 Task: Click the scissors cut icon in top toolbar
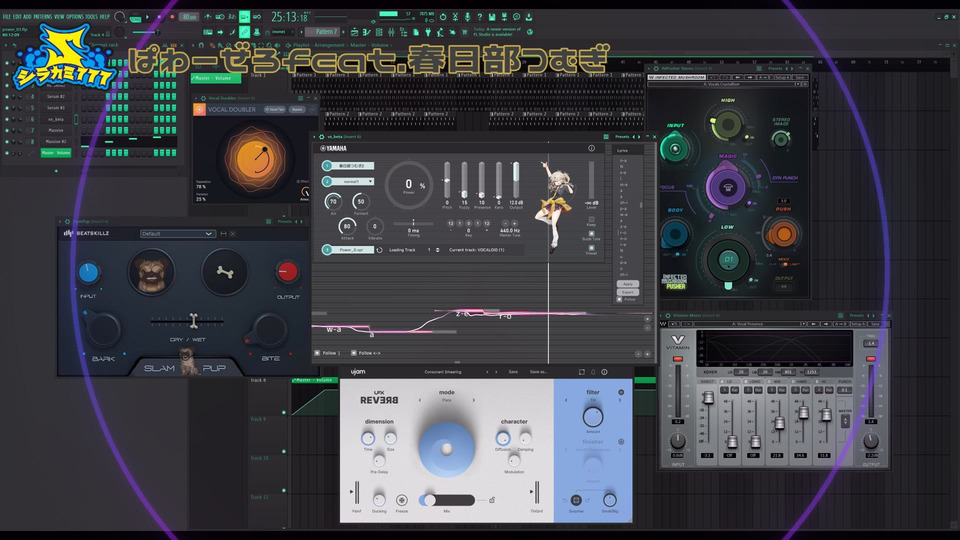[455, 17]
